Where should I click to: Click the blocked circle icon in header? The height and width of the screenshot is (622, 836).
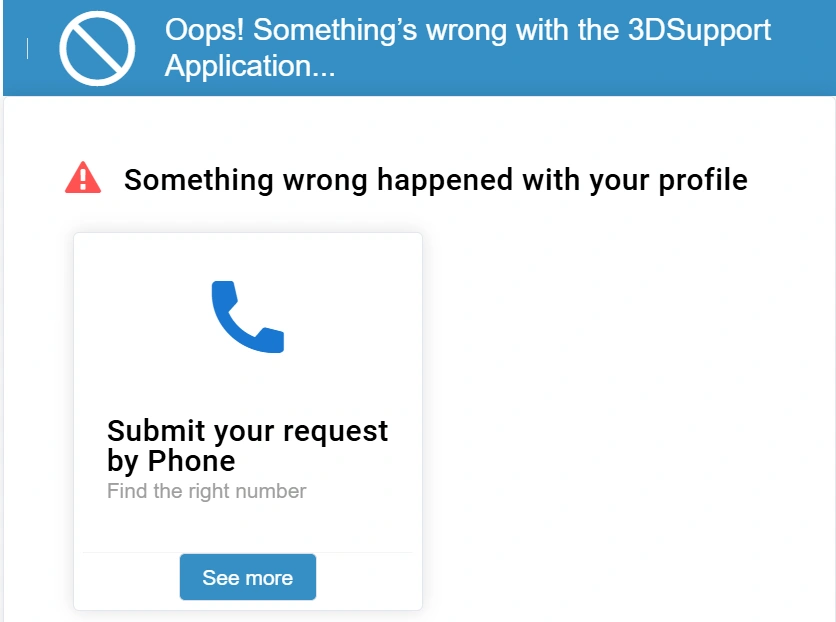97,48
